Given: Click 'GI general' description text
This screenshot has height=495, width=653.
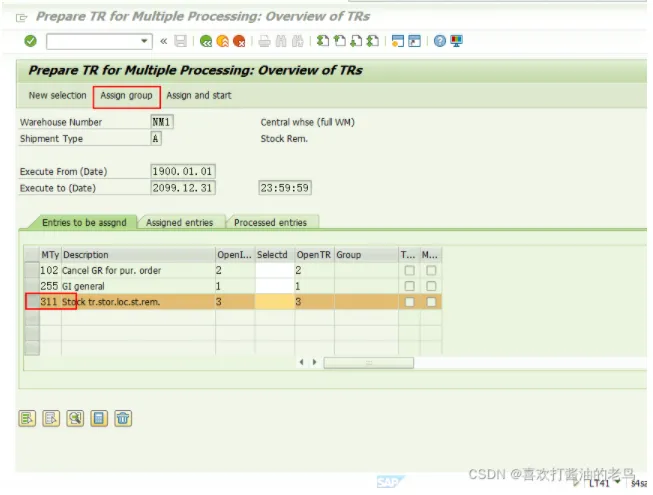Looking at the screenshot, I should click(83, 286).
